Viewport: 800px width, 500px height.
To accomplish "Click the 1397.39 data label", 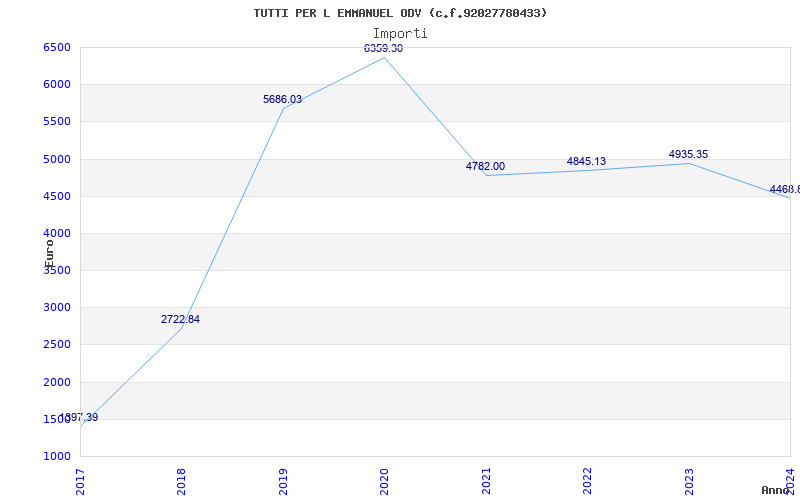I will (79, 417).
